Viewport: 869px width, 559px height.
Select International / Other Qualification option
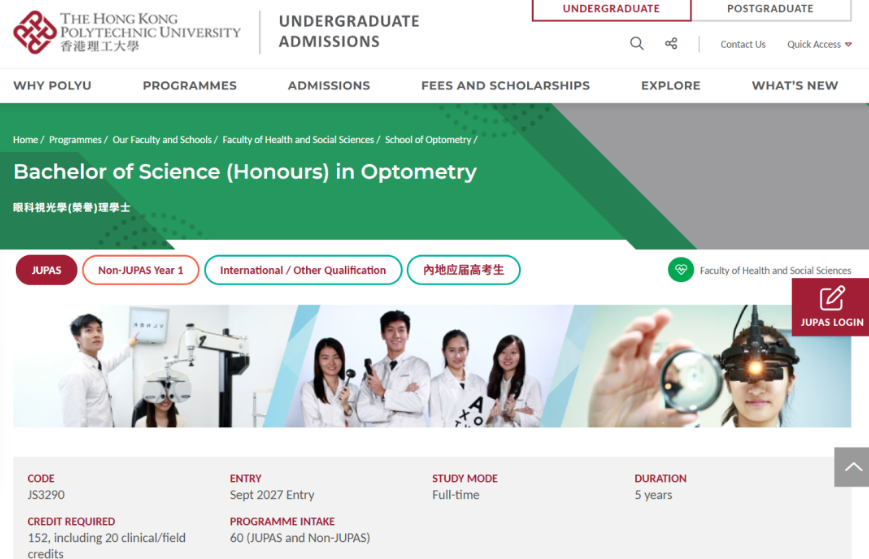[303, 270]
